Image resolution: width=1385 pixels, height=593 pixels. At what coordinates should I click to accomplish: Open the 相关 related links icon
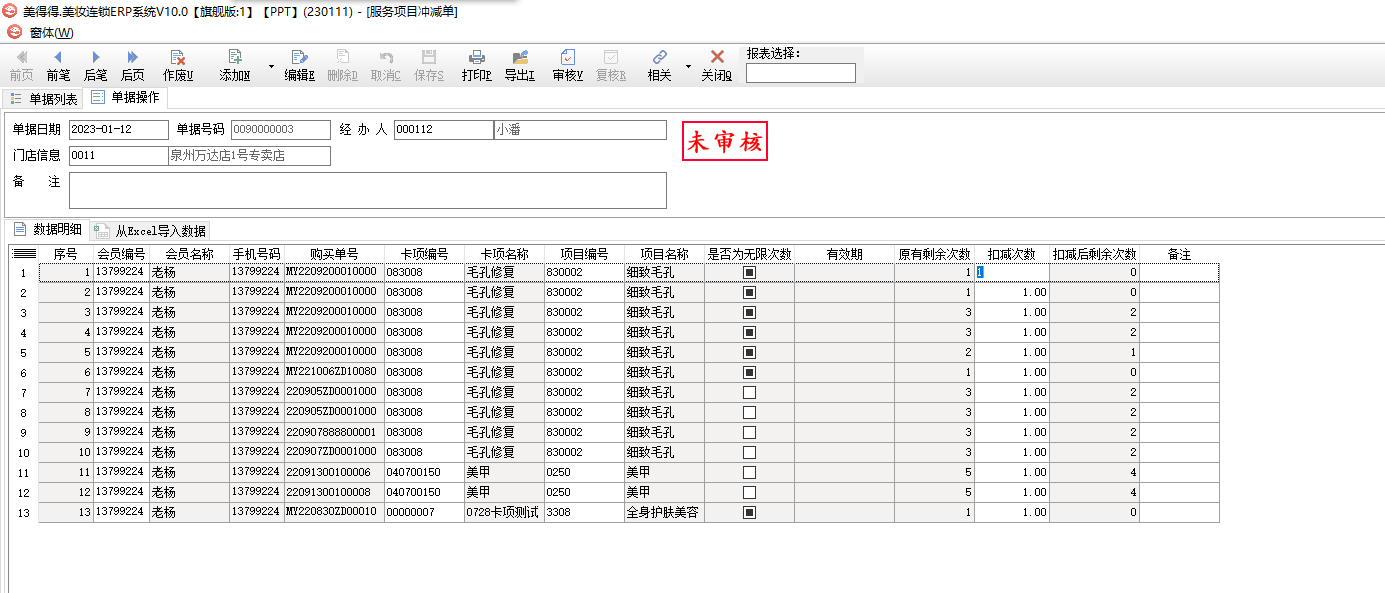point(659,66)
